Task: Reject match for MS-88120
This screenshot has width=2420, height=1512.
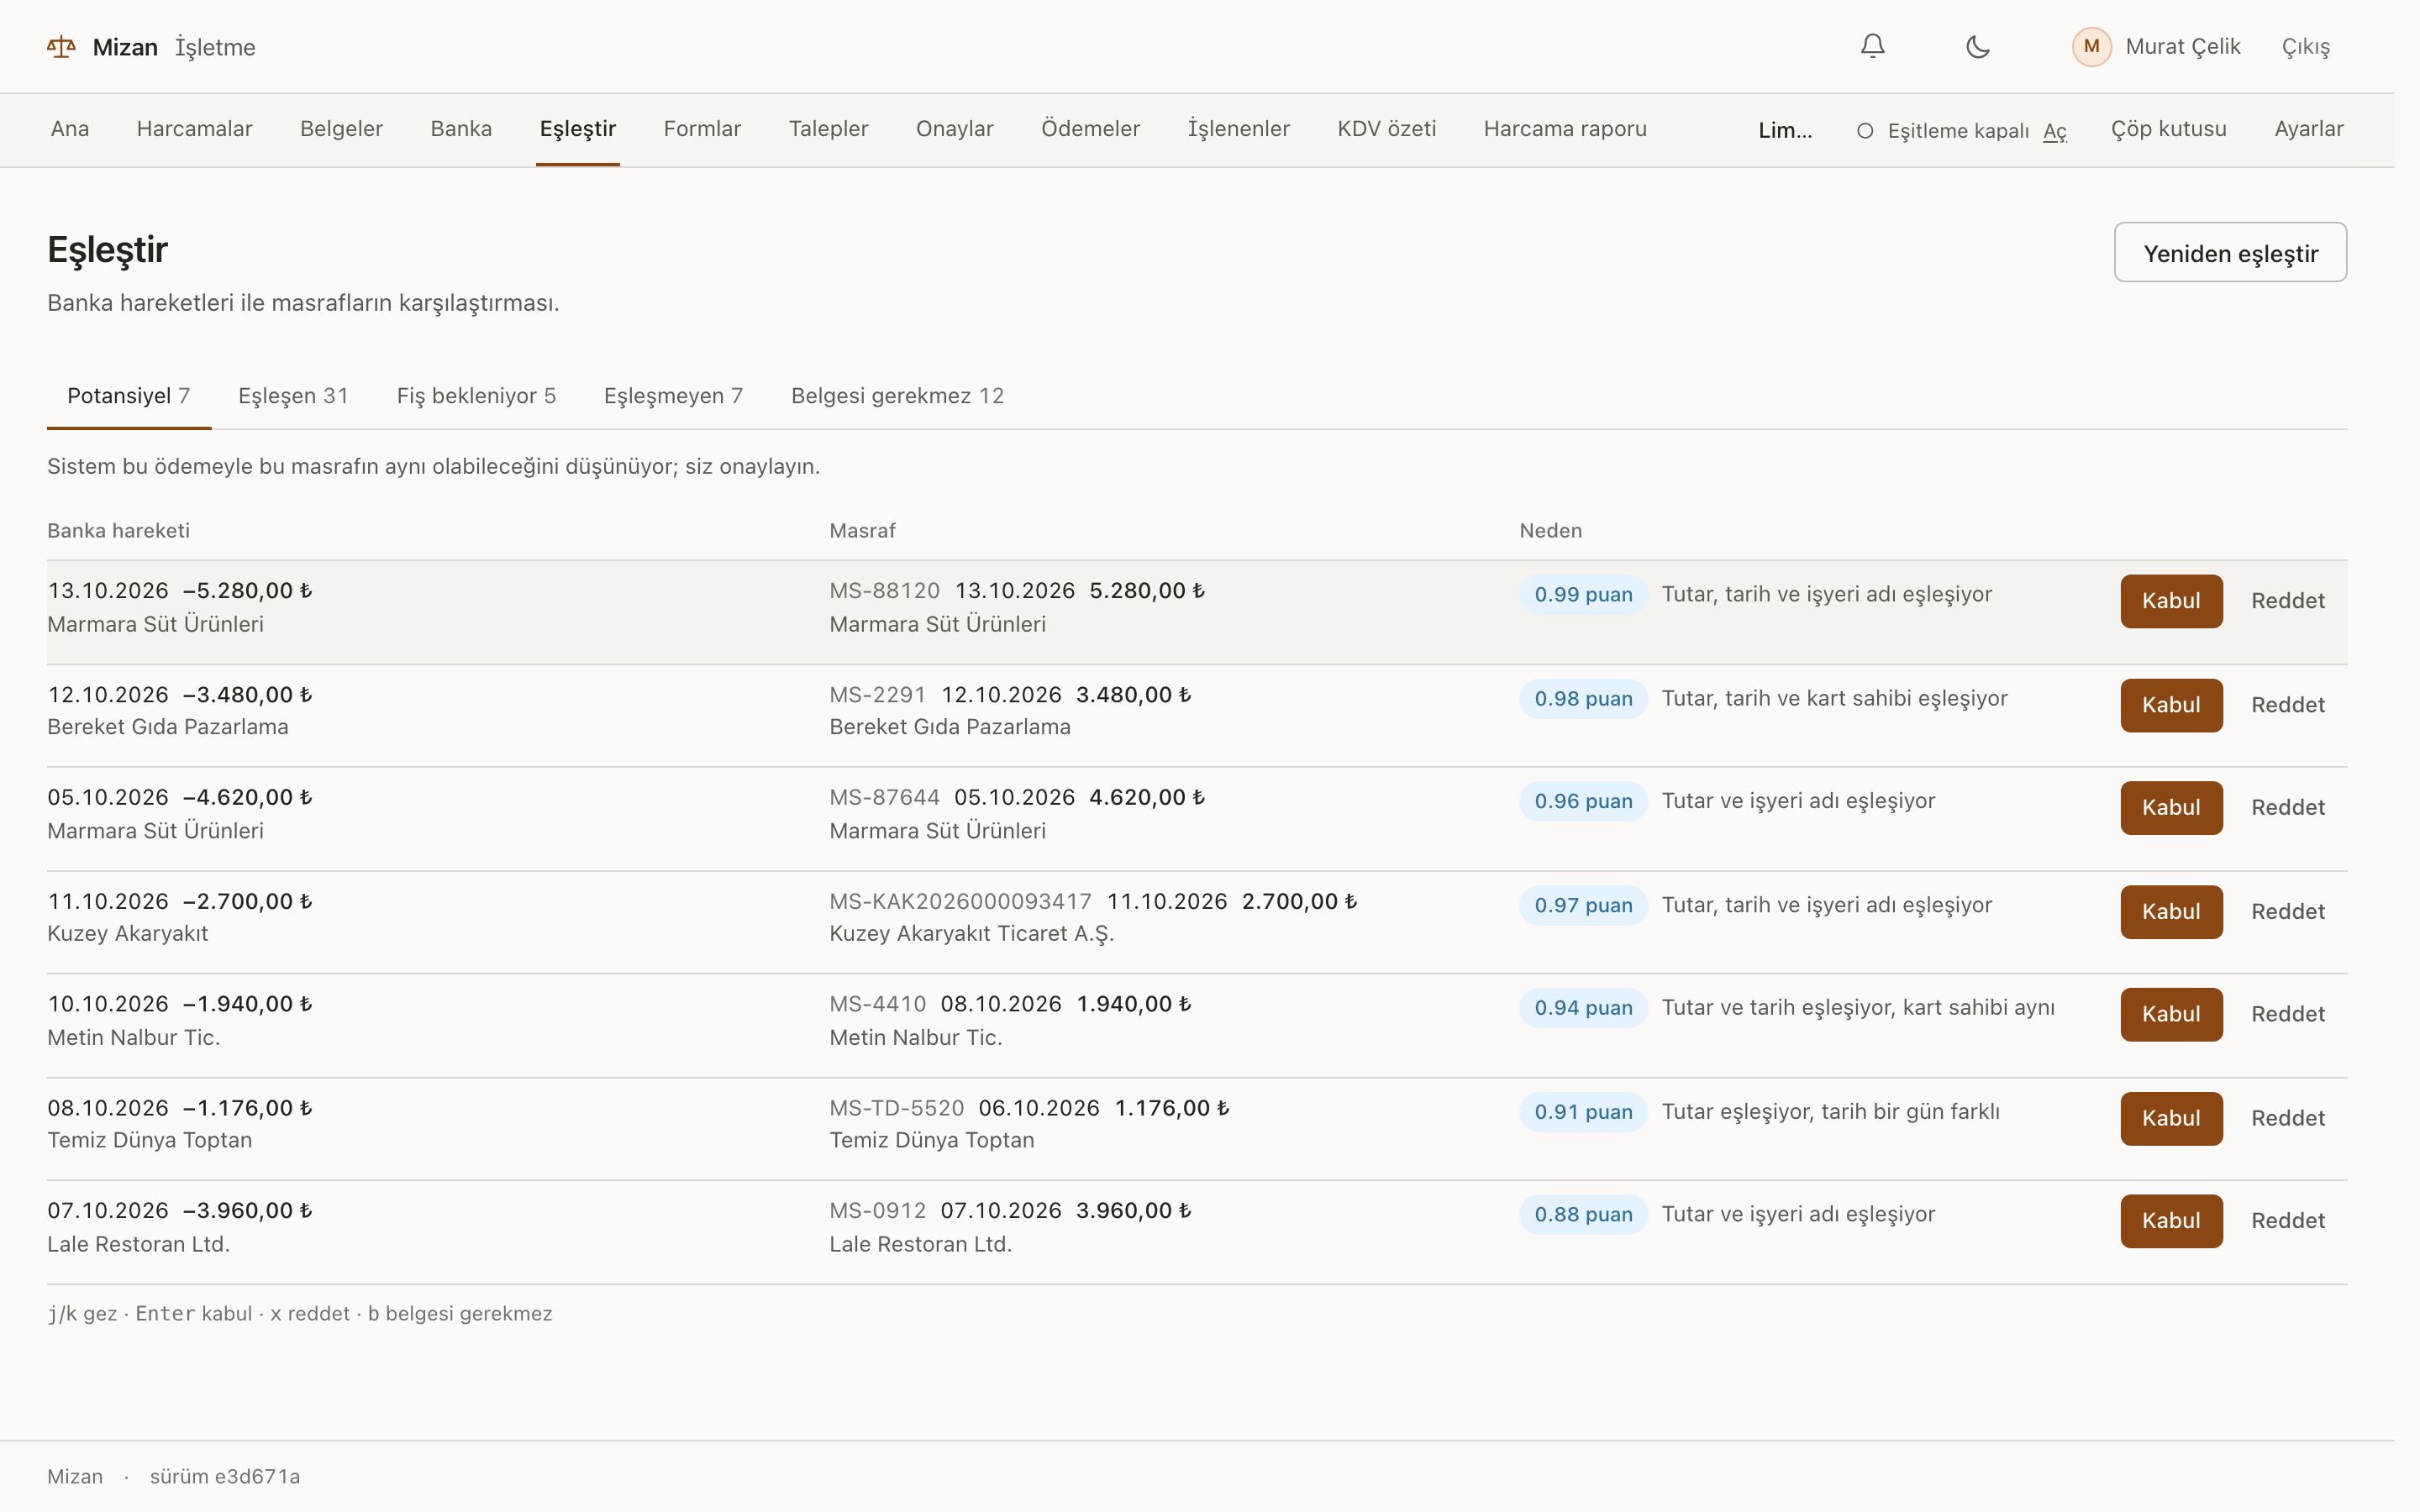Action: coord(2287,601)
